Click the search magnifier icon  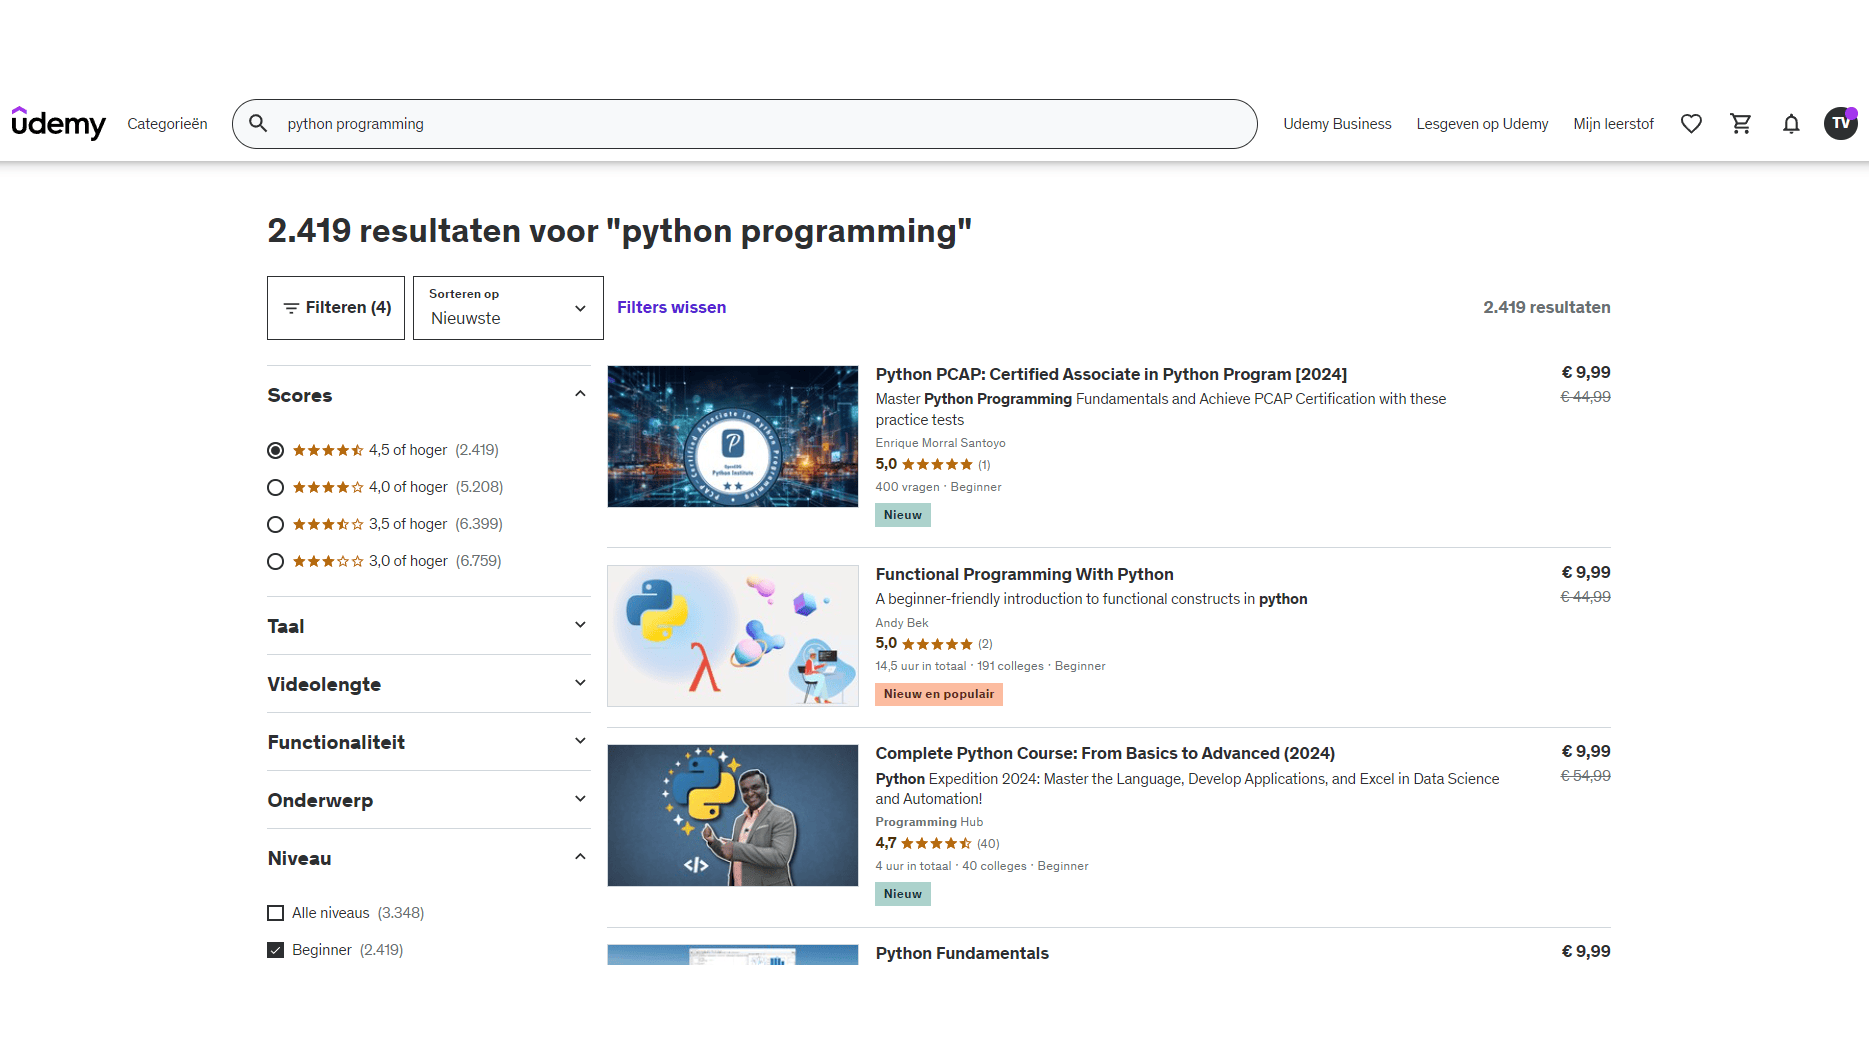pyautogui.click(x=258, y=123)
